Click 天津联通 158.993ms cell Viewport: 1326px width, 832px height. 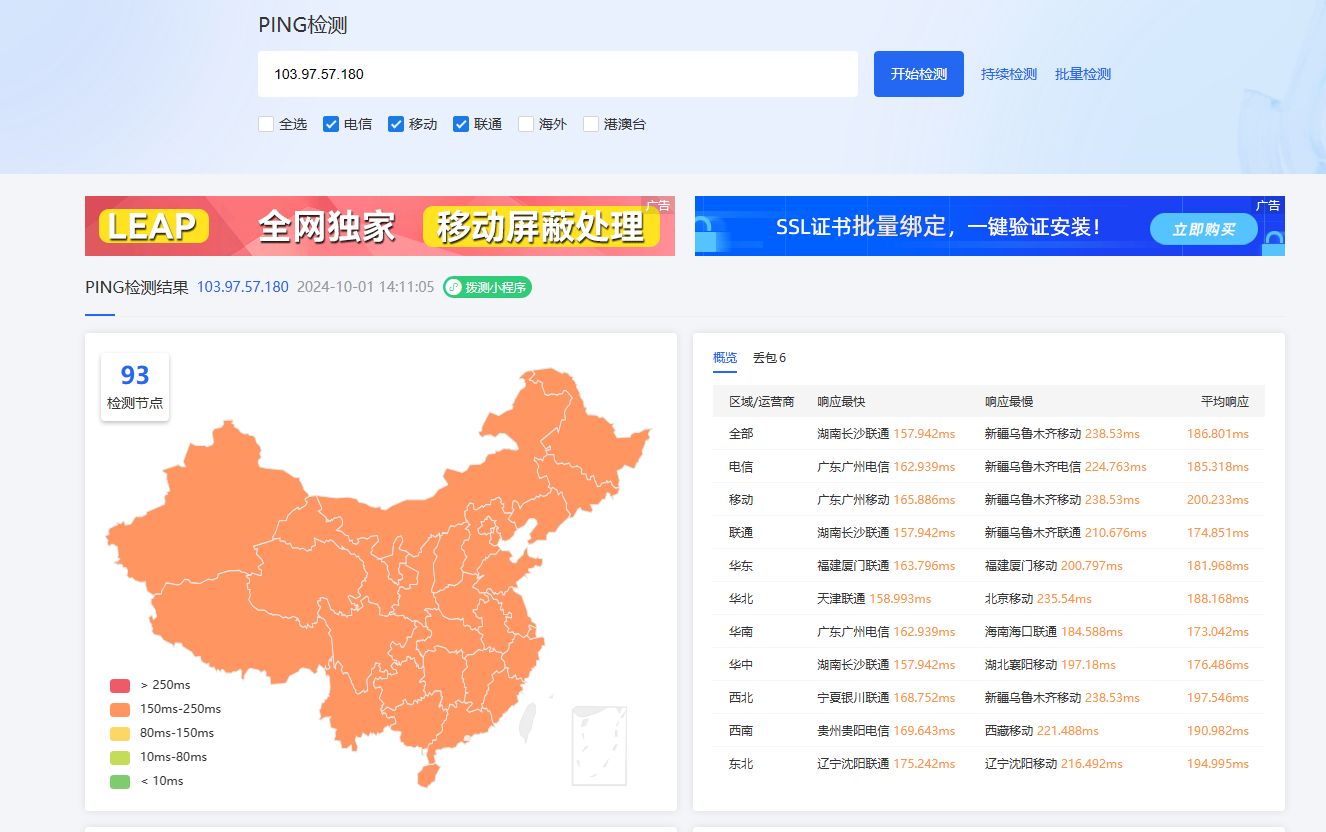click(874, 599)
